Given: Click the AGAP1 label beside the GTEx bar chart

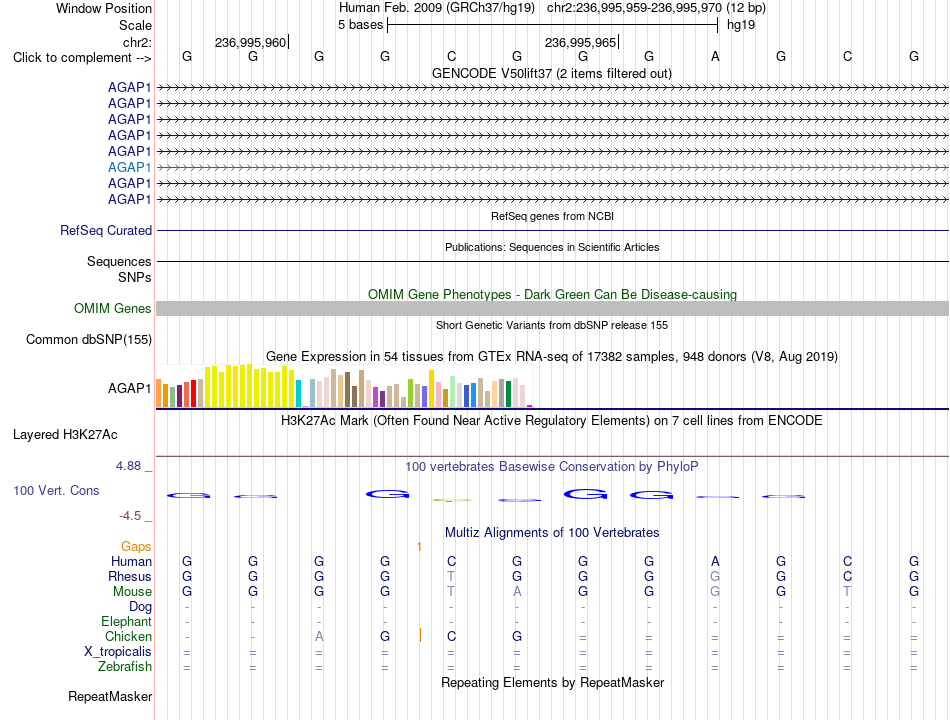Looking at the screenshot, I should (x=129, y=388).
